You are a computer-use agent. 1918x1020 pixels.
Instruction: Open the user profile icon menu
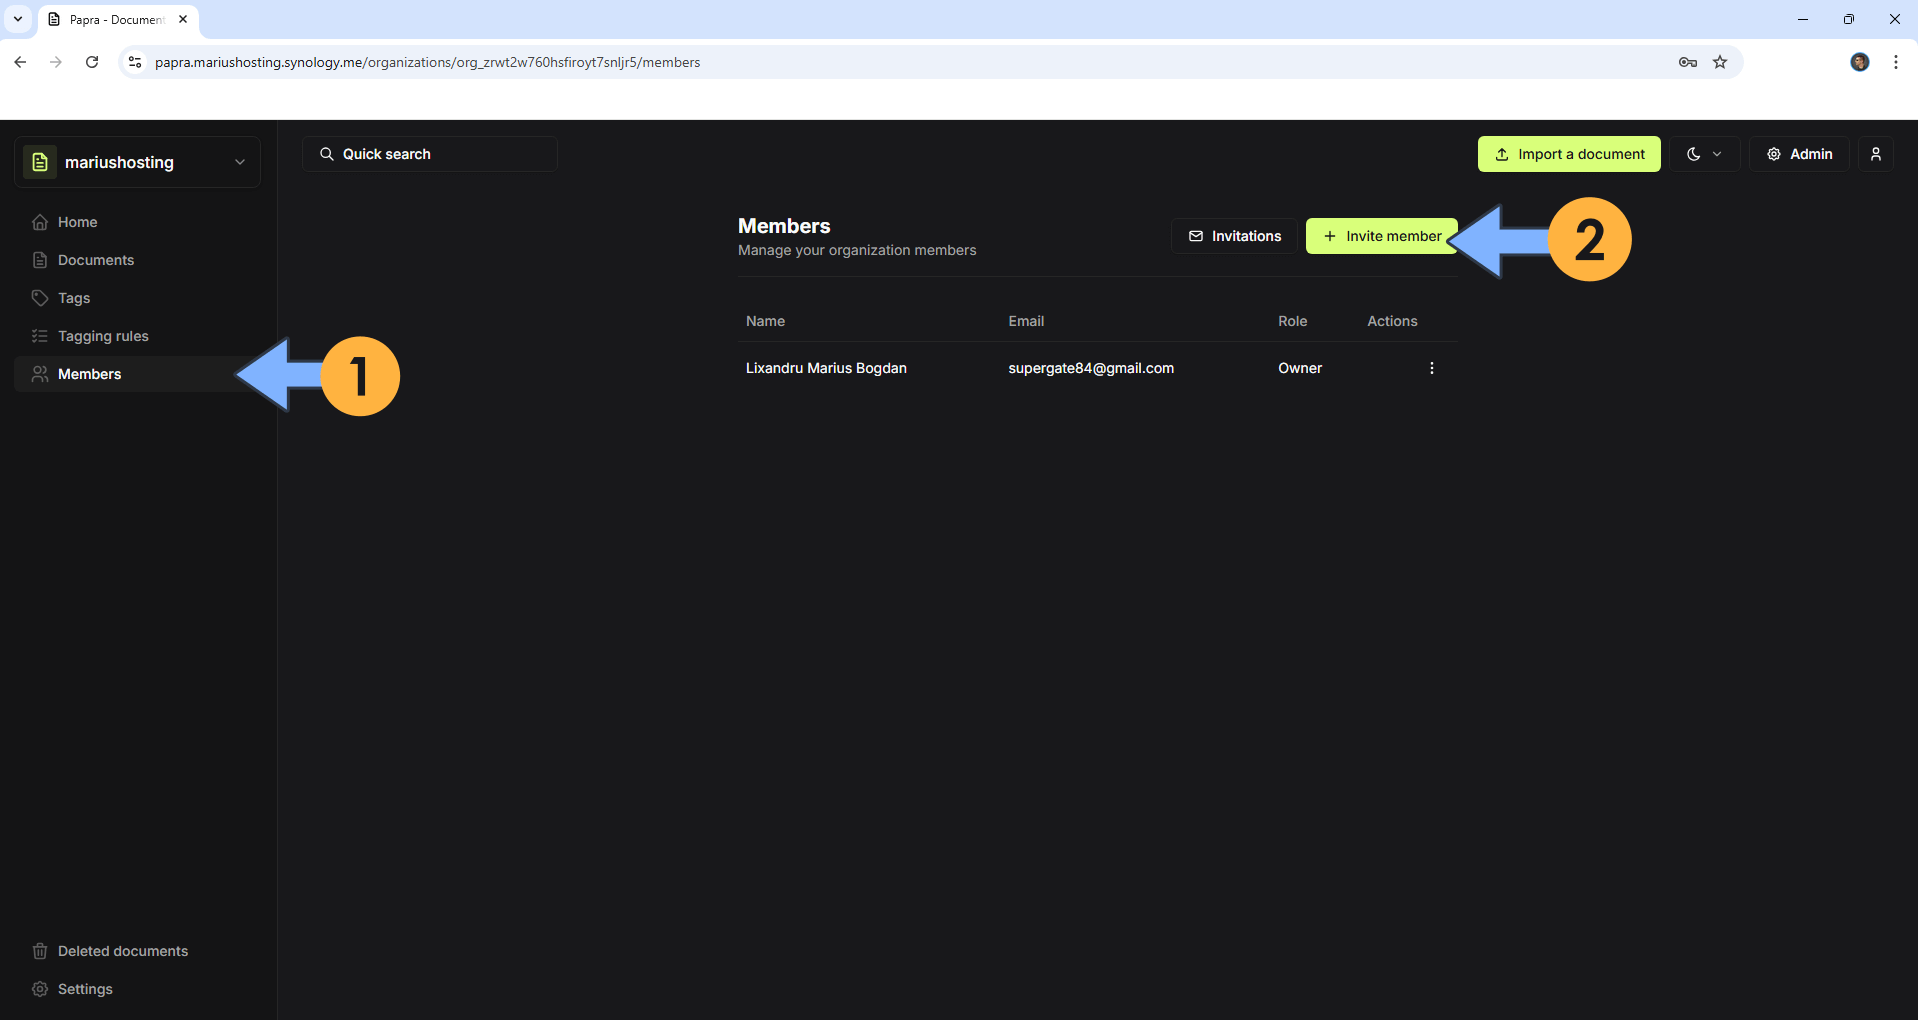click(1875, 154)
